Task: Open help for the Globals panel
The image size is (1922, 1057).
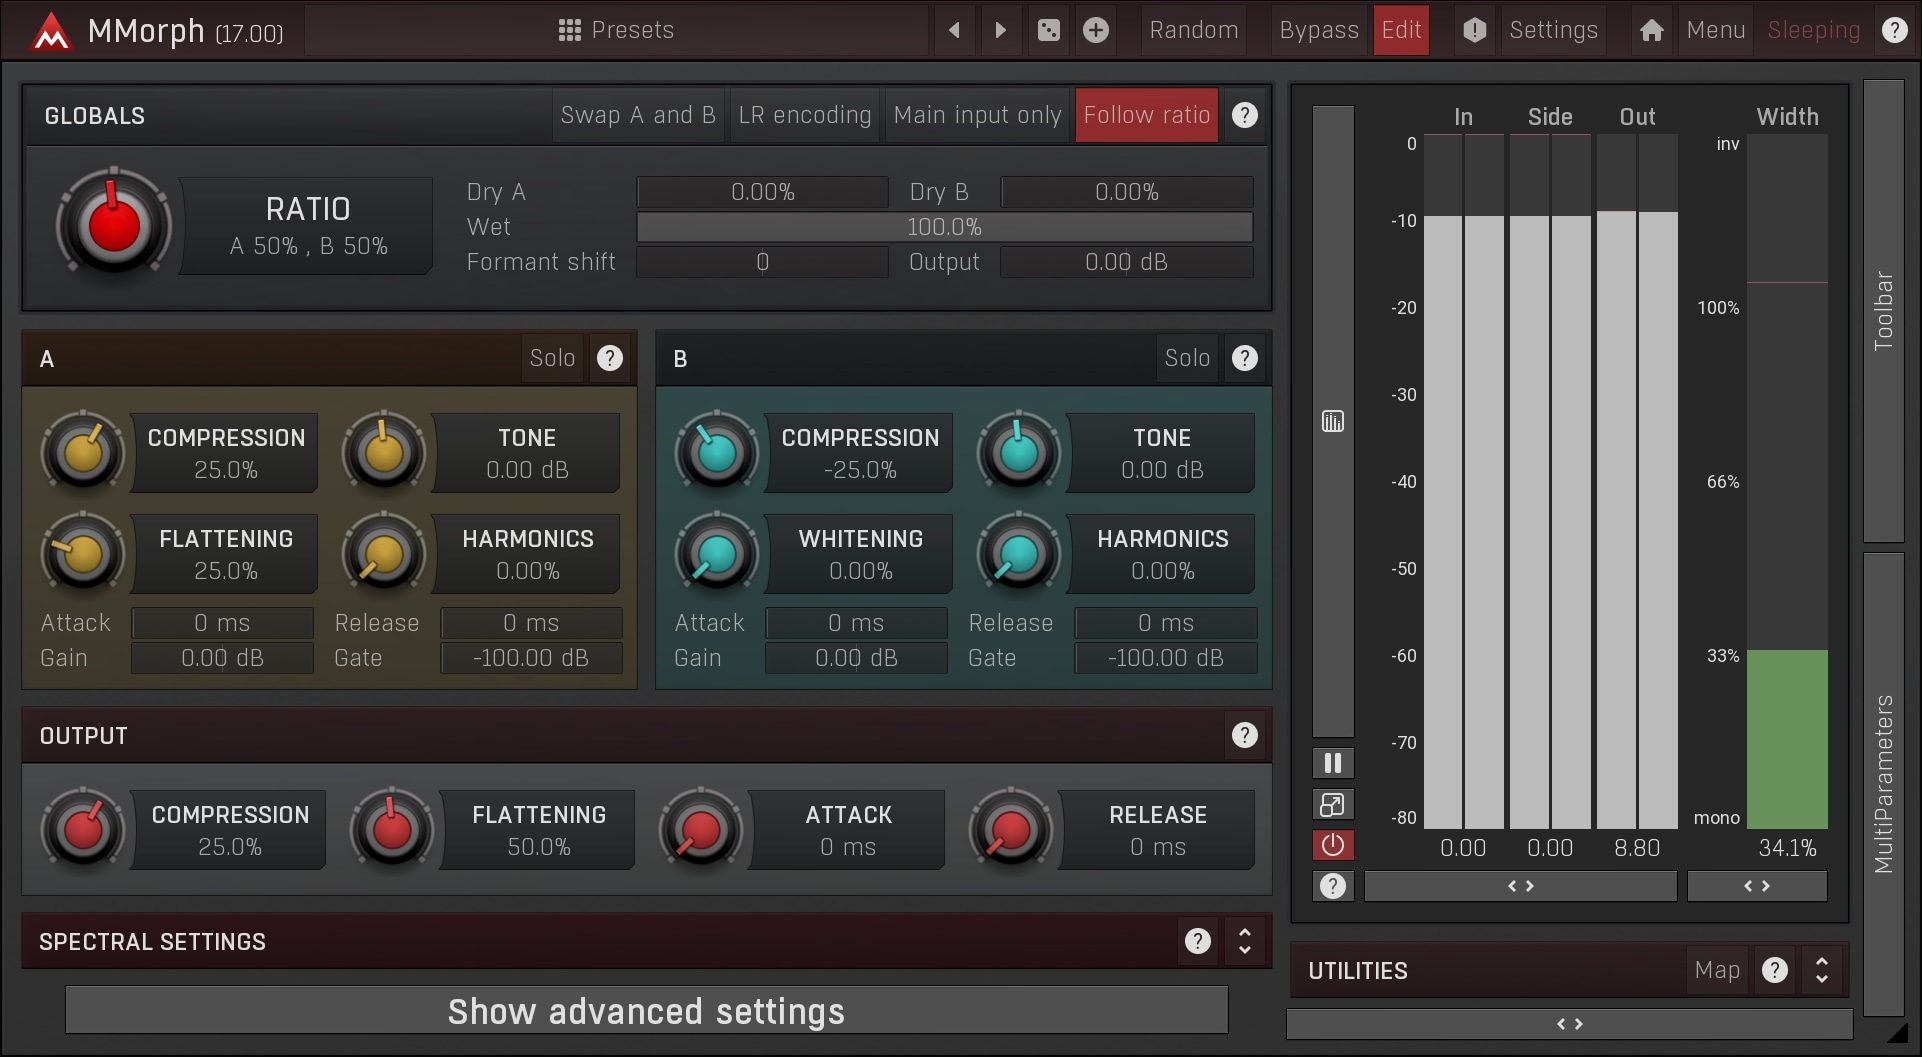Action: (x=1244, y=115)
